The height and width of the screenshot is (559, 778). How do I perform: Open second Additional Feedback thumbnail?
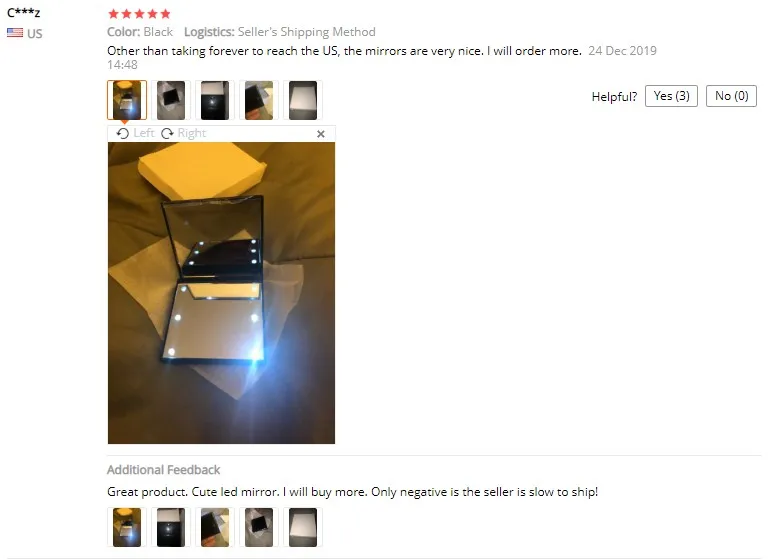pyautogui.click(x=171, y=527)
